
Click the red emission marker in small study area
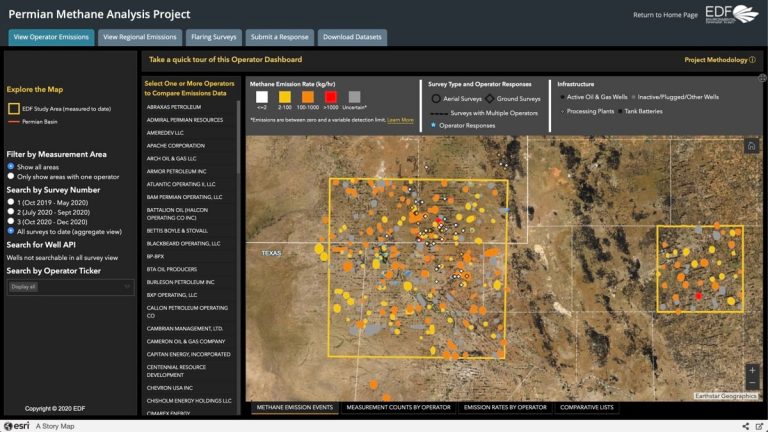(x=699, y=296)
